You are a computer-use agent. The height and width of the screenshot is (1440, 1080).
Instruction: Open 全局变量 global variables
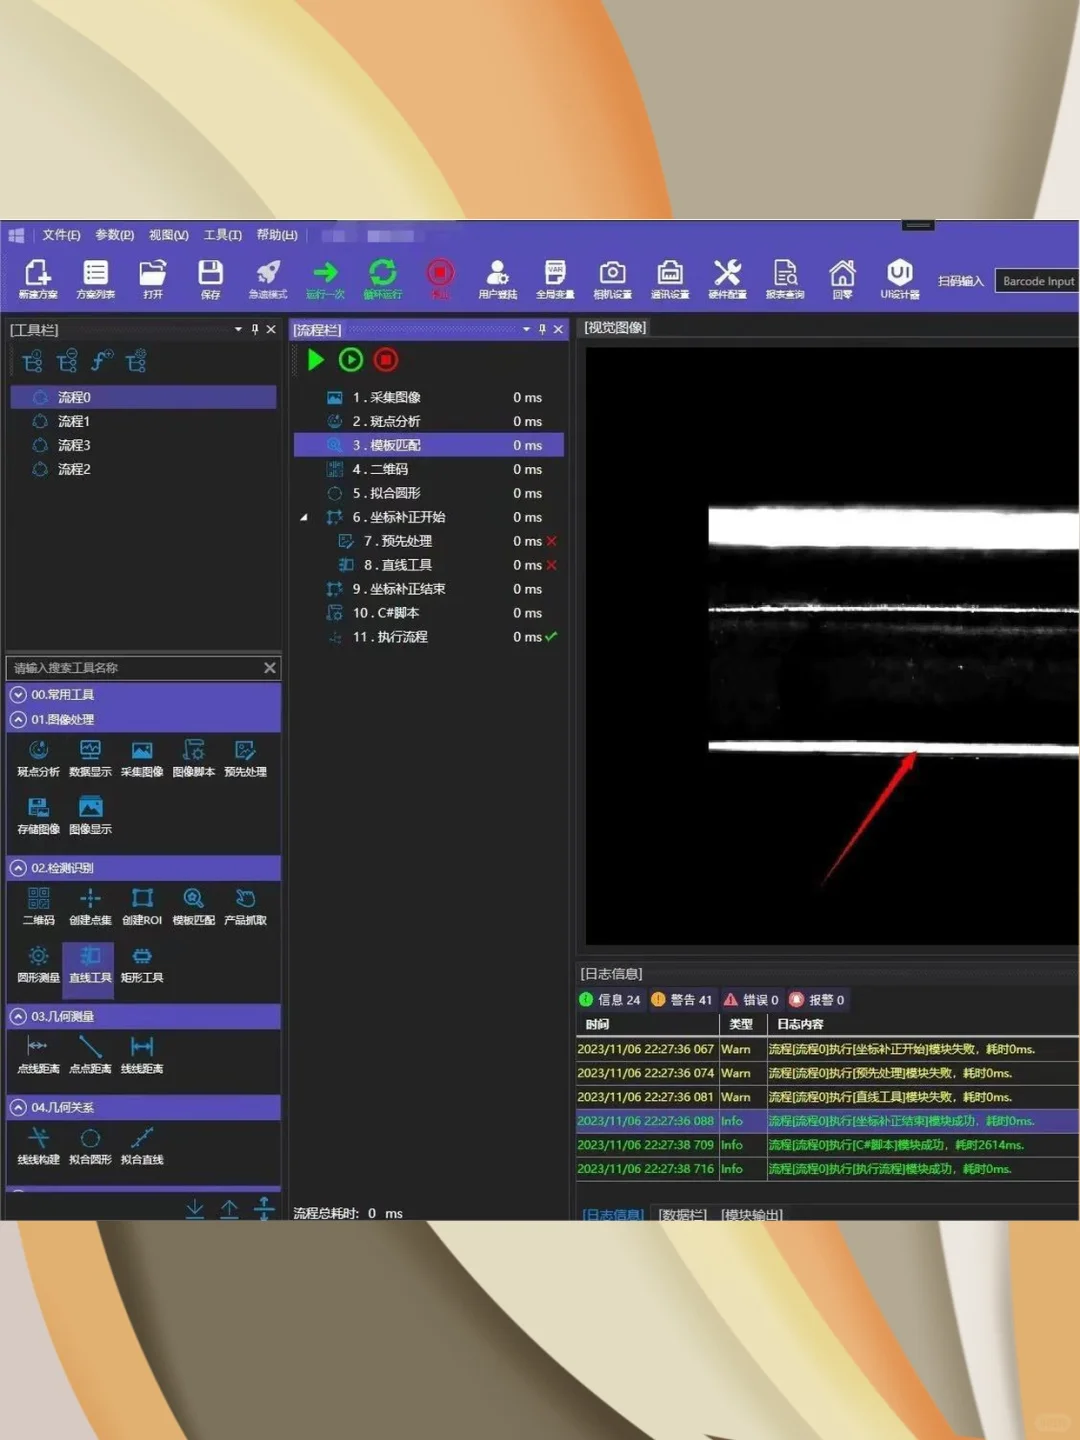point(555,279)
